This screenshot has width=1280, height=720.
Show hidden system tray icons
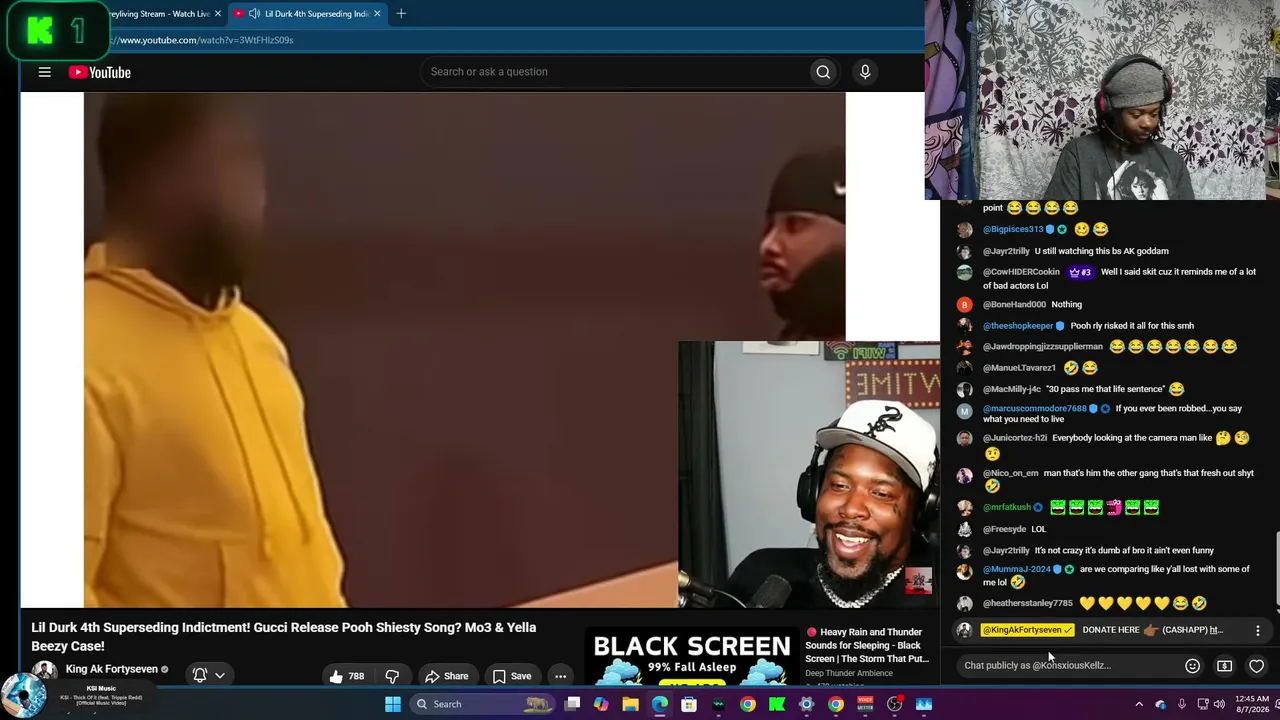coord(1139,704)
